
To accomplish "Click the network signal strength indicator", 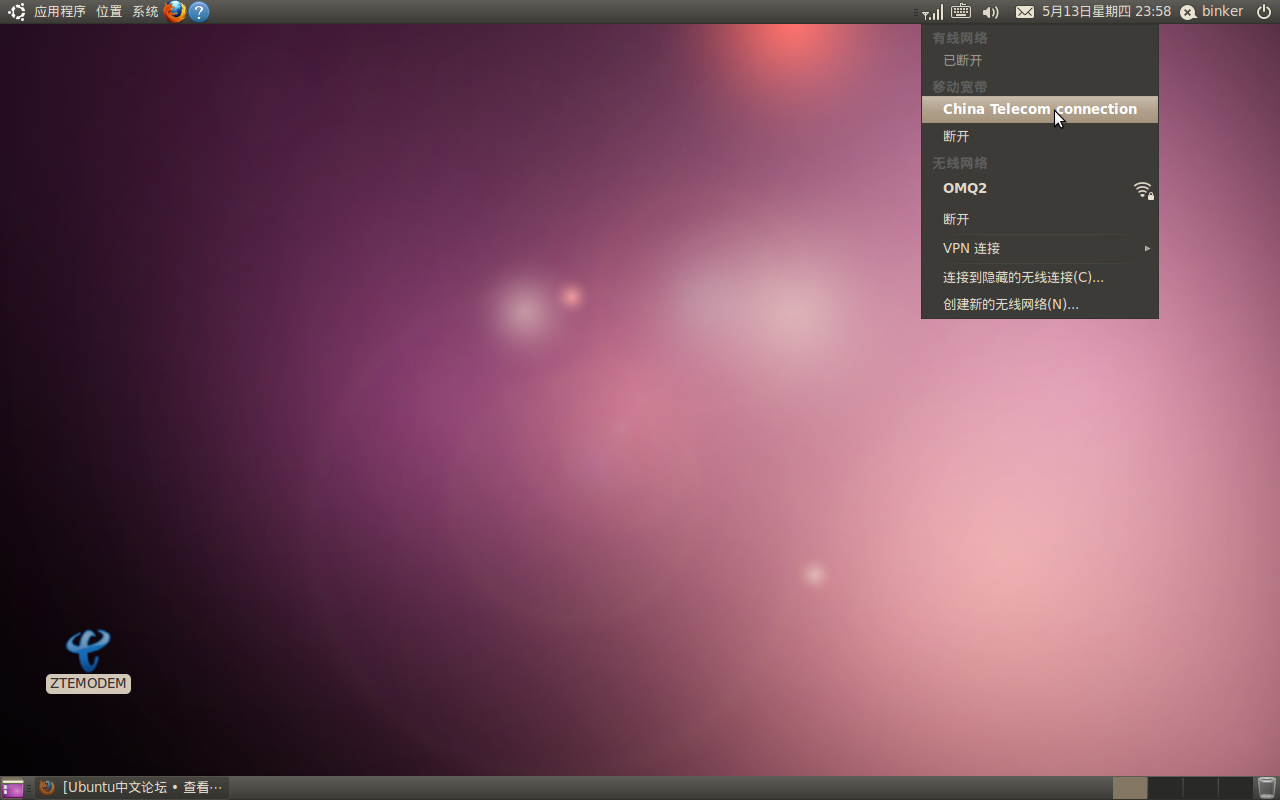I will pos(931,12).
